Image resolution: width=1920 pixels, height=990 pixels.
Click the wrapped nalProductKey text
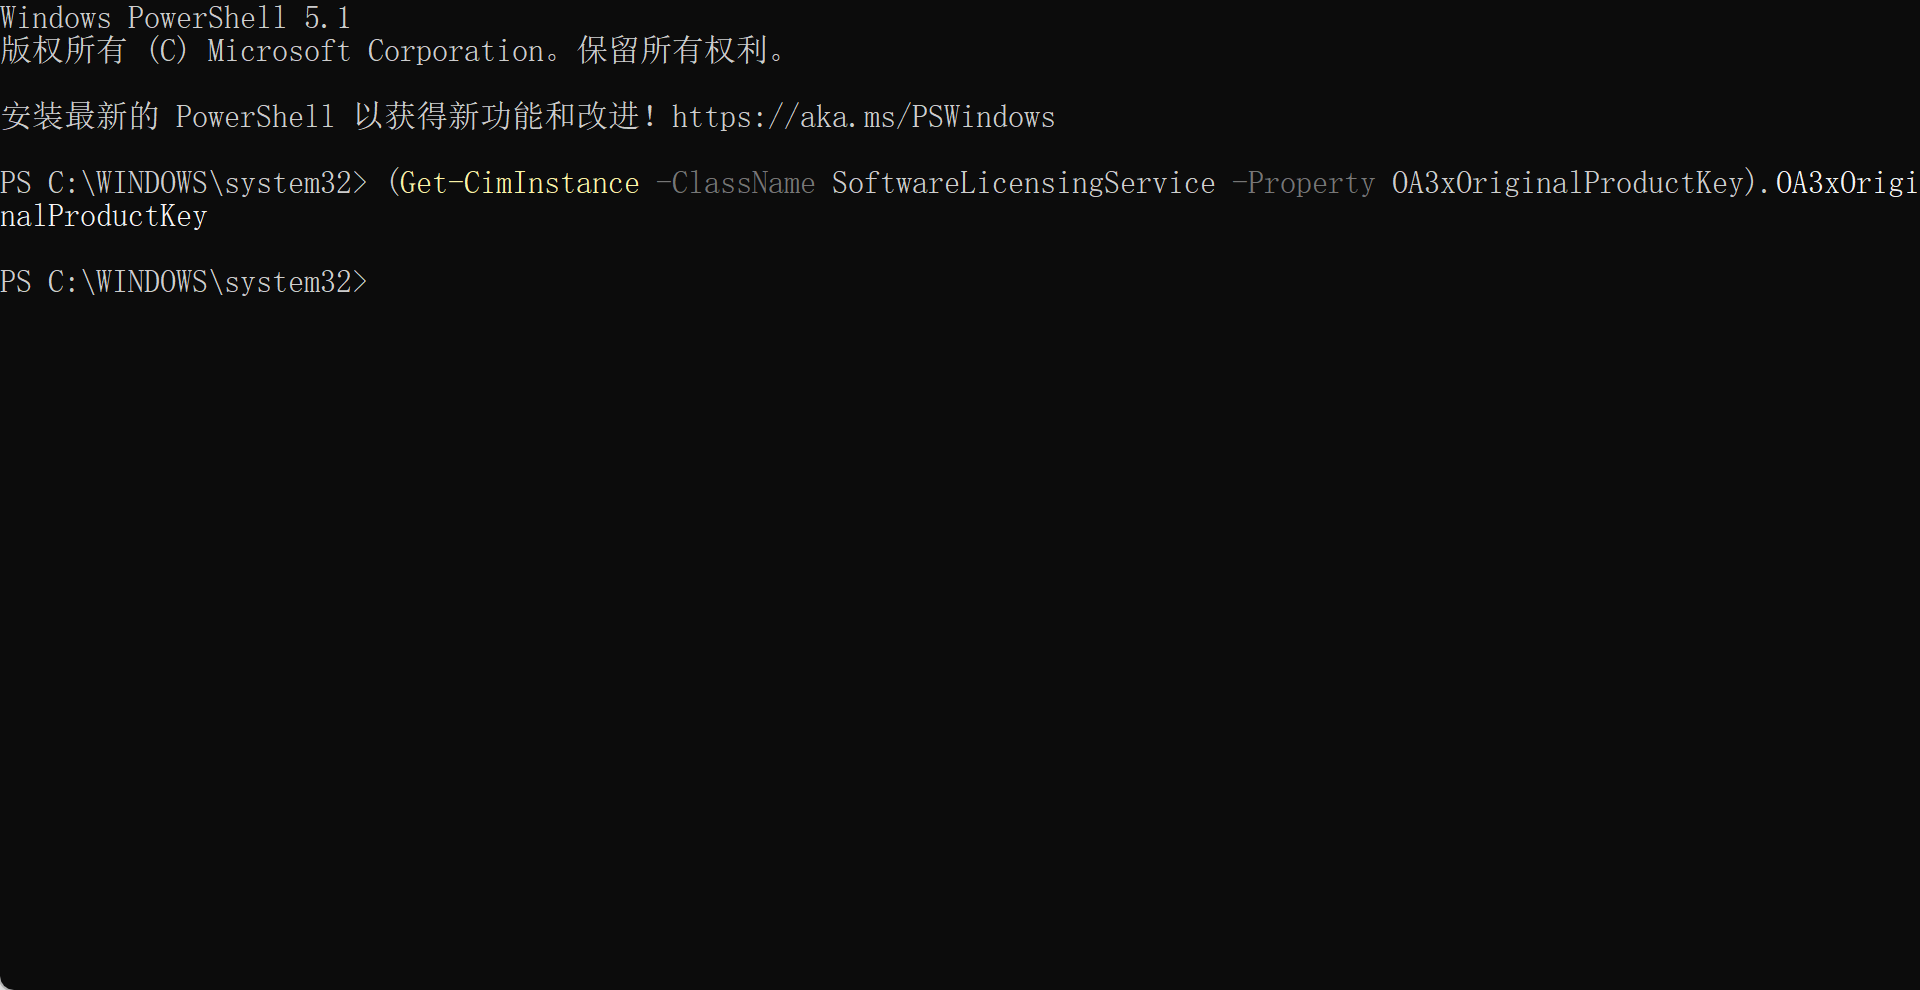pyautogui.click(x=104, y=216)
